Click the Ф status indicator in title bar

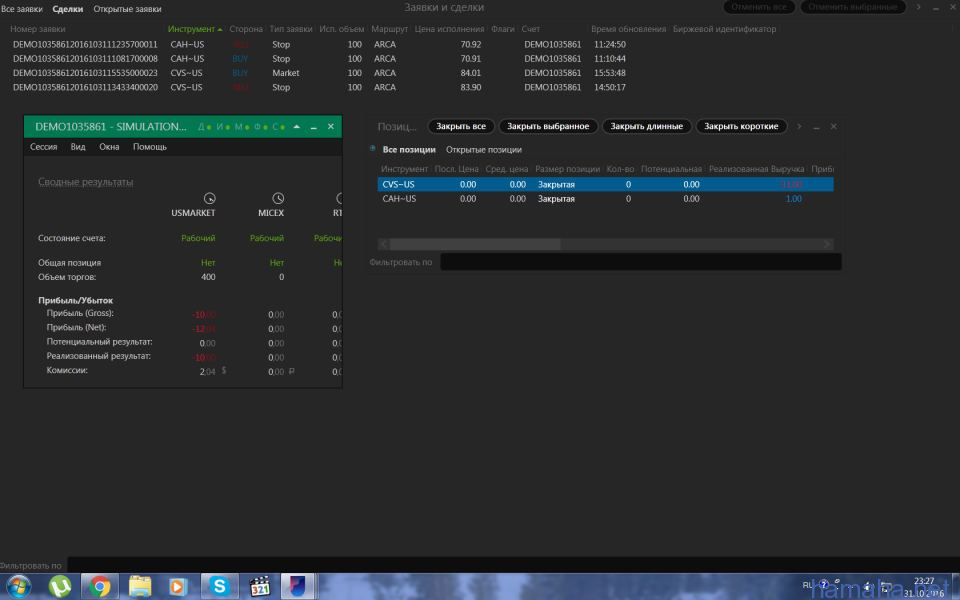click(260, 127)
